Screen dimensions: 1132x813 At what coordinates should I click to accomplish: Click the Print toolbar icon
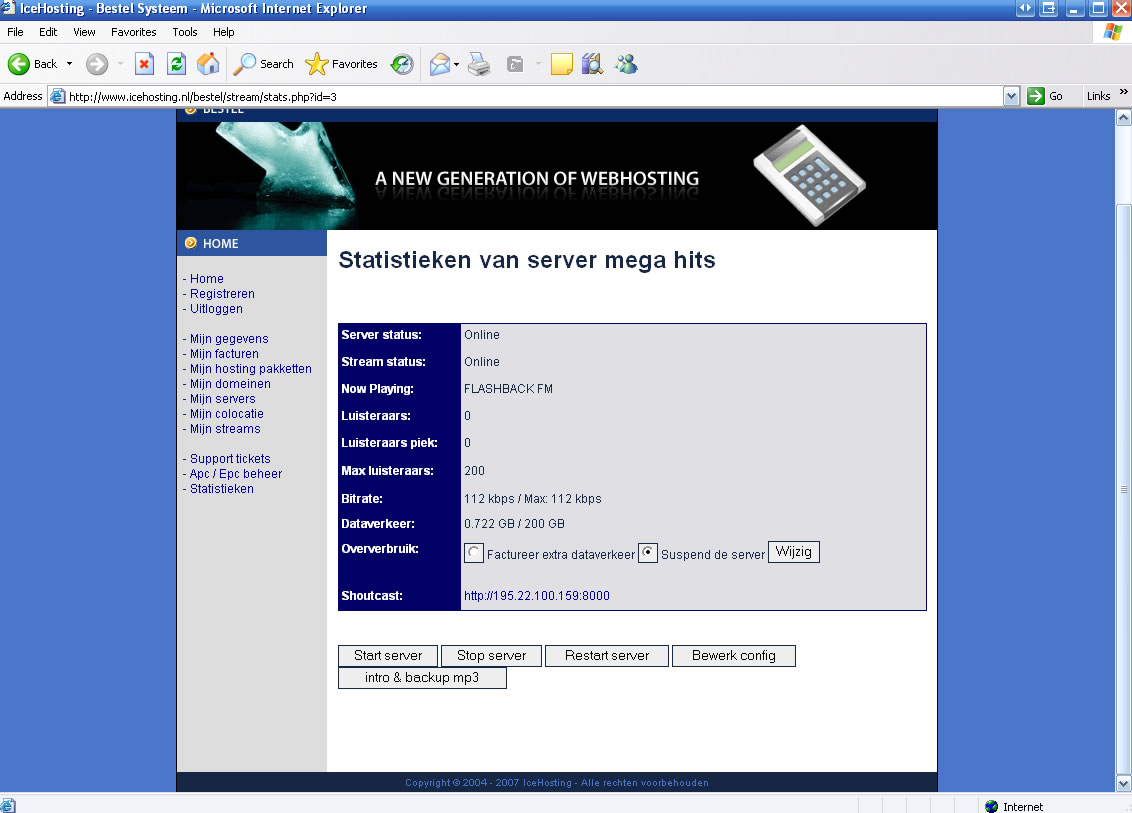point(480,64)
